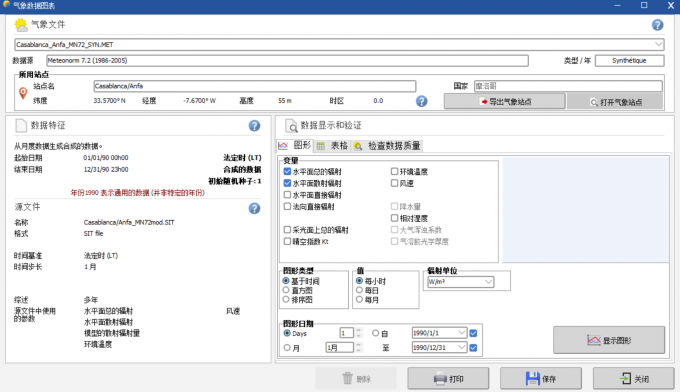Uncheck 水平面散射辐射 checkbox
Screen dimensions: 680x392
click(287, 183)
